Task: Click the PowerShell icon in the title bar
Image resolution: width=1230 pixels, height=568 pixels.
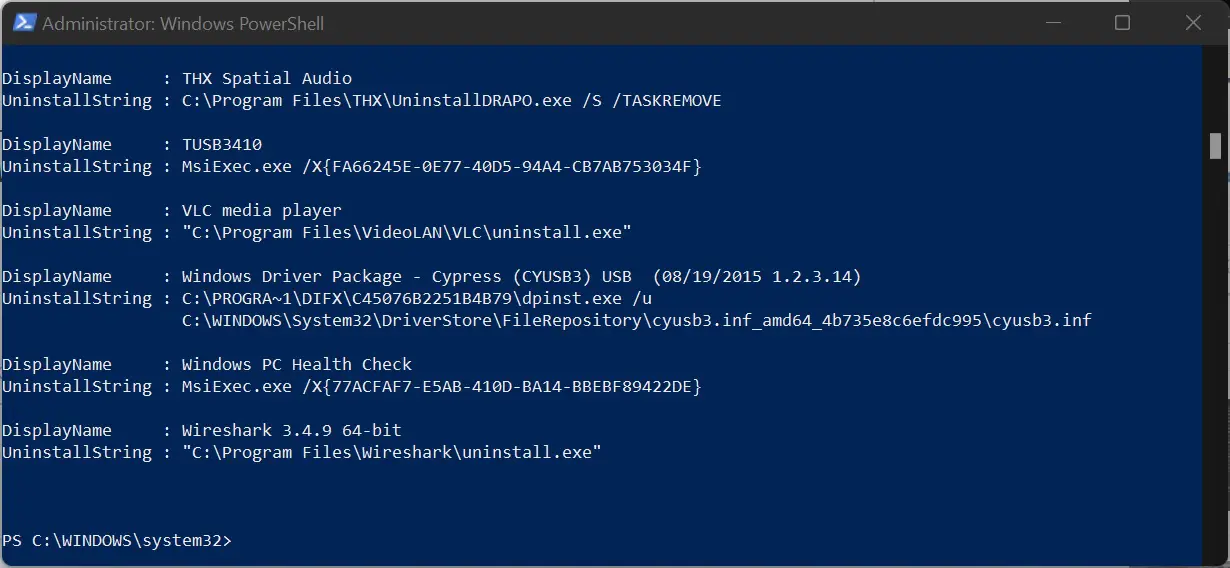Action: click(x=24, y=22)
